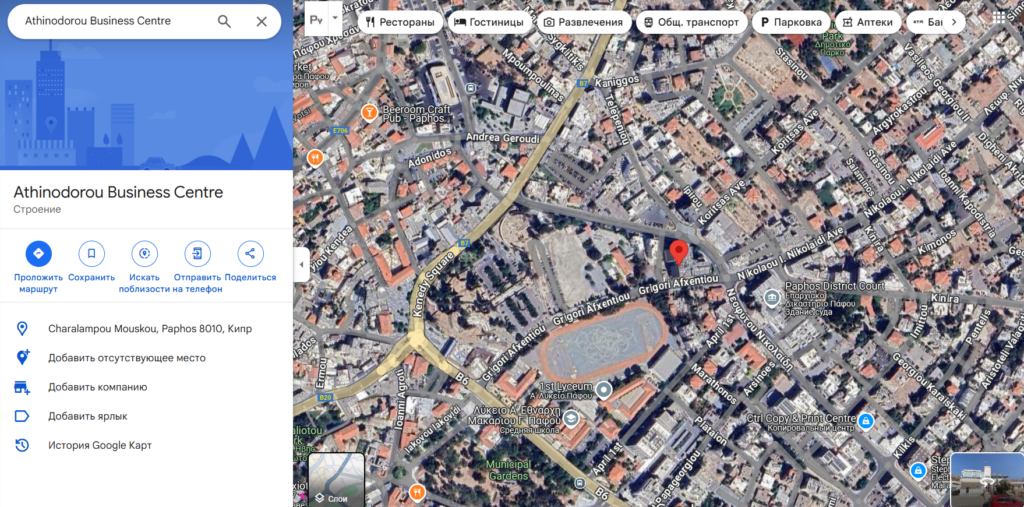The width and height of the screenshot is (1024, 507).
Task: Select the Гостиницы category chip
Action: (489, 21)
